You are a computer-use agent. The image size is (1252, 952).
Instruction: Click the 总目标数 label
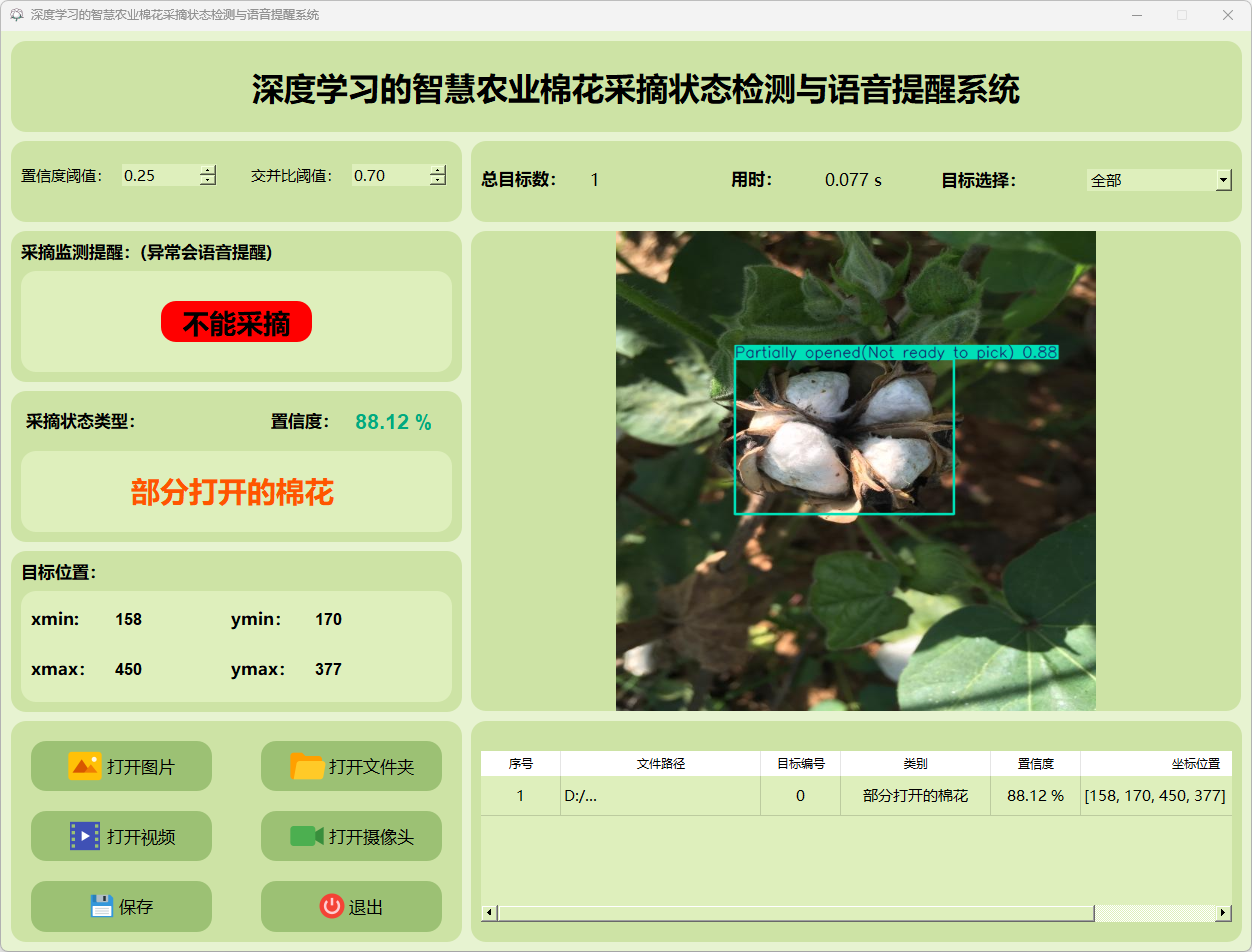(x=519, y=180)
